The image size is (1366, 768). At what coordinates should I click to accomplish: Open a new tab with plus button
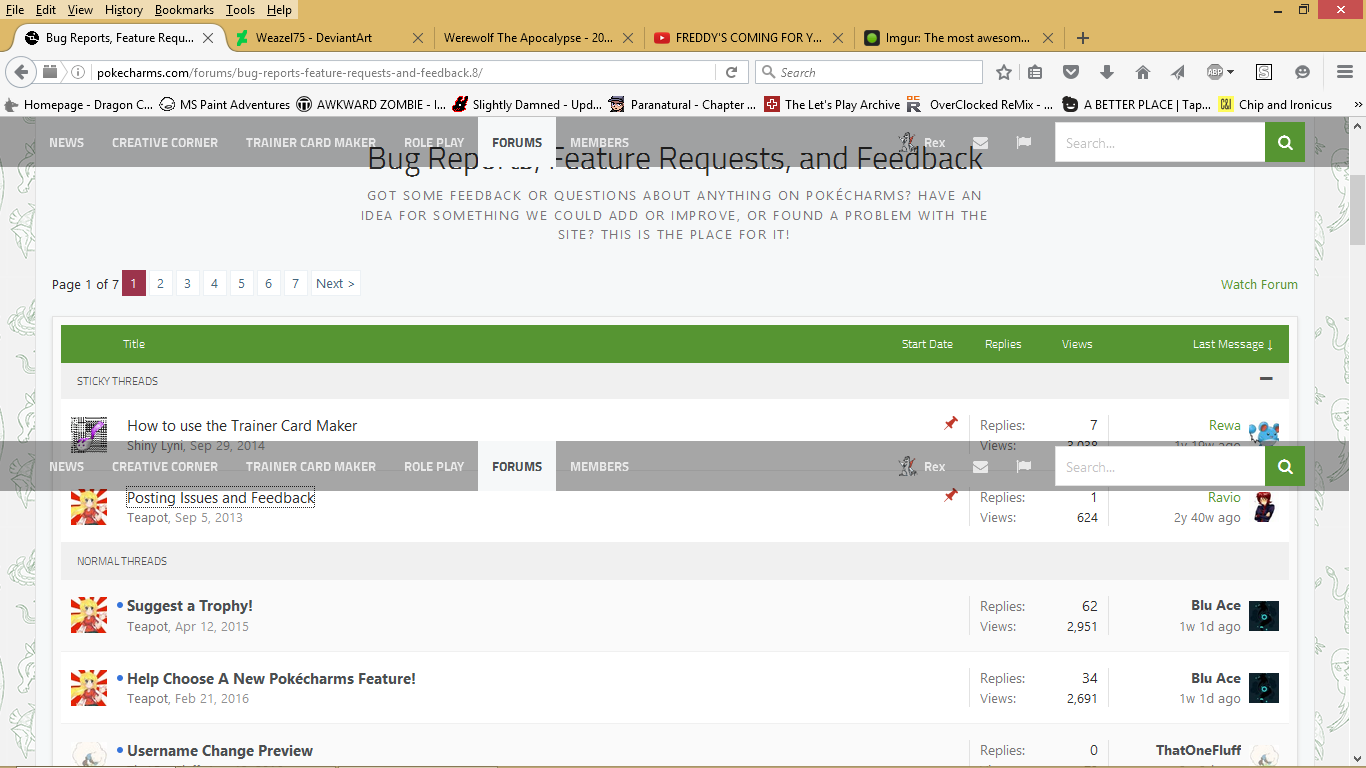[x=1082, y=38]
